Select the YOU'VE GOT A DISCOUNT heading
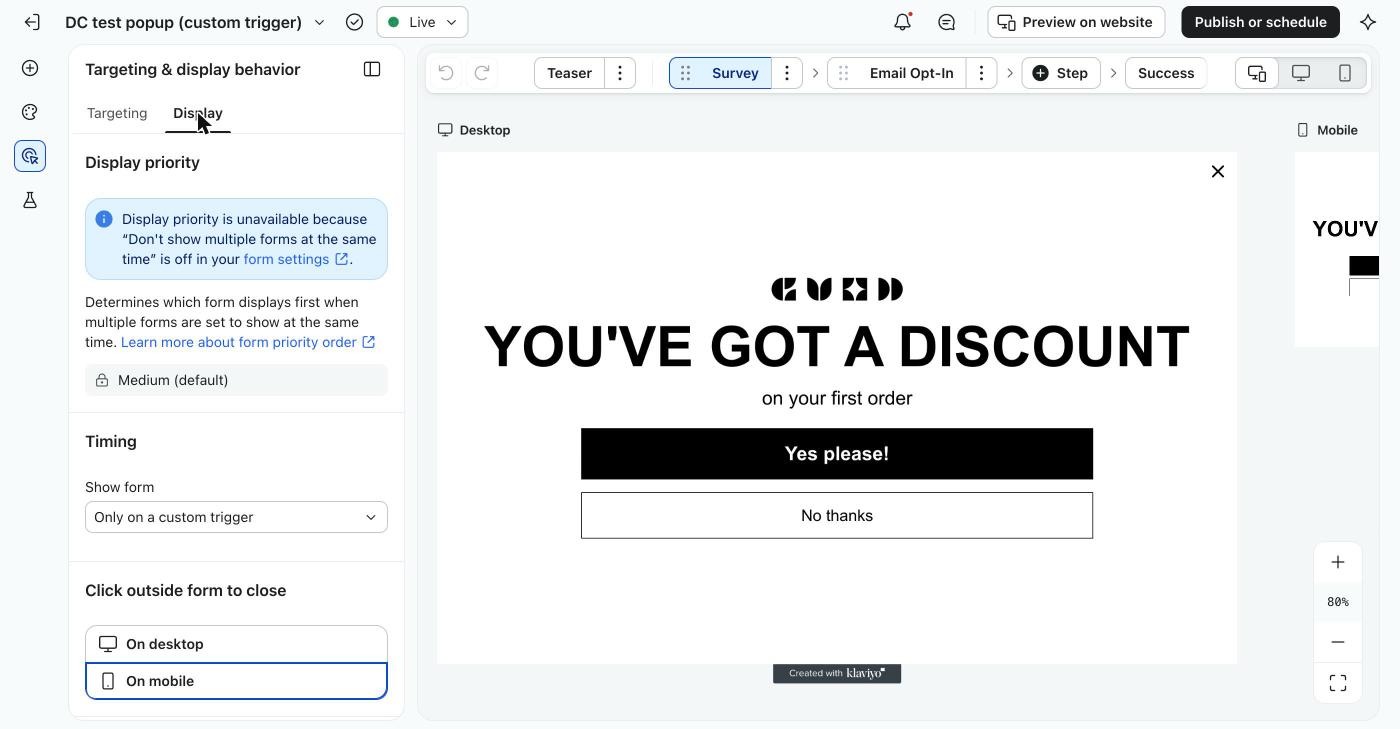The width and height of the screenshot is (1400, 729). point(837,346)
